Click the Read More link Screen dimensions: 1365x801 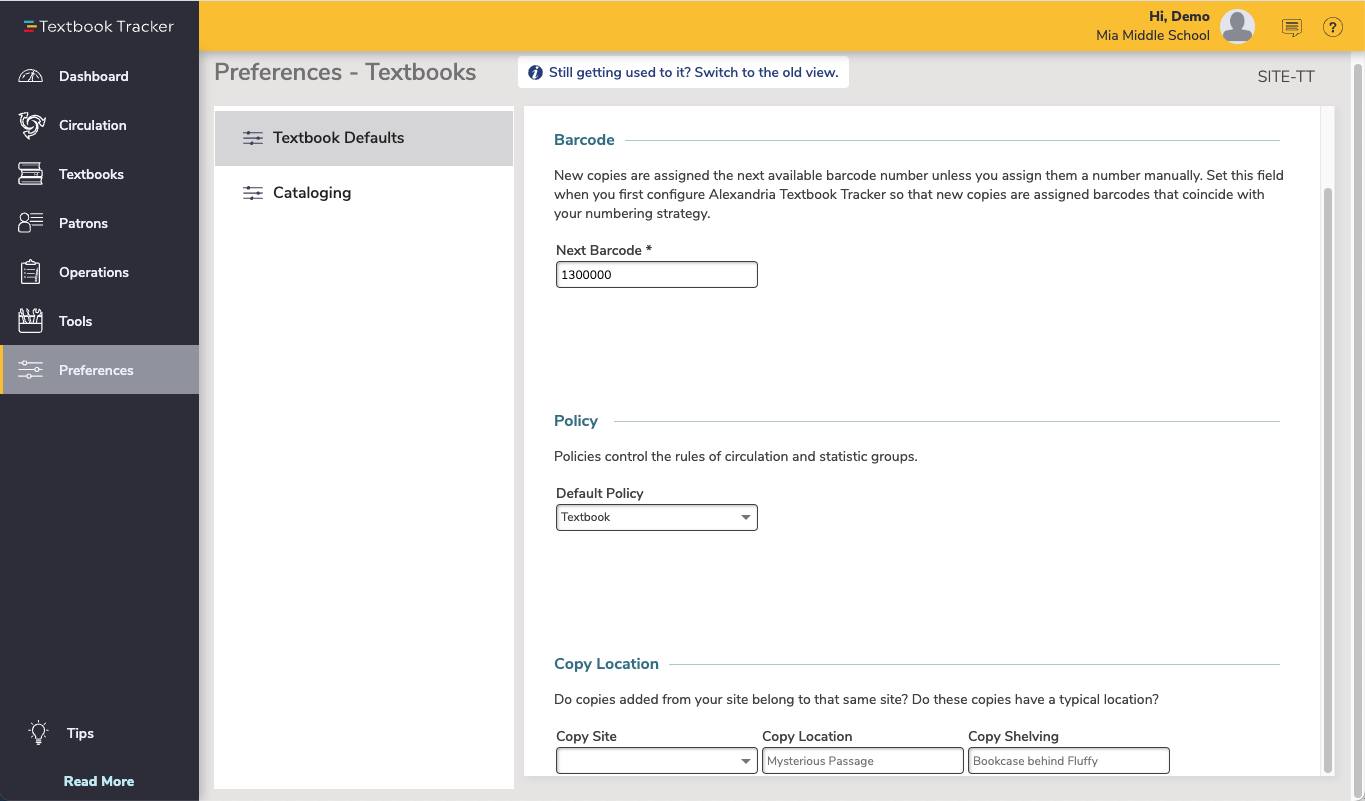pos(98,781)
